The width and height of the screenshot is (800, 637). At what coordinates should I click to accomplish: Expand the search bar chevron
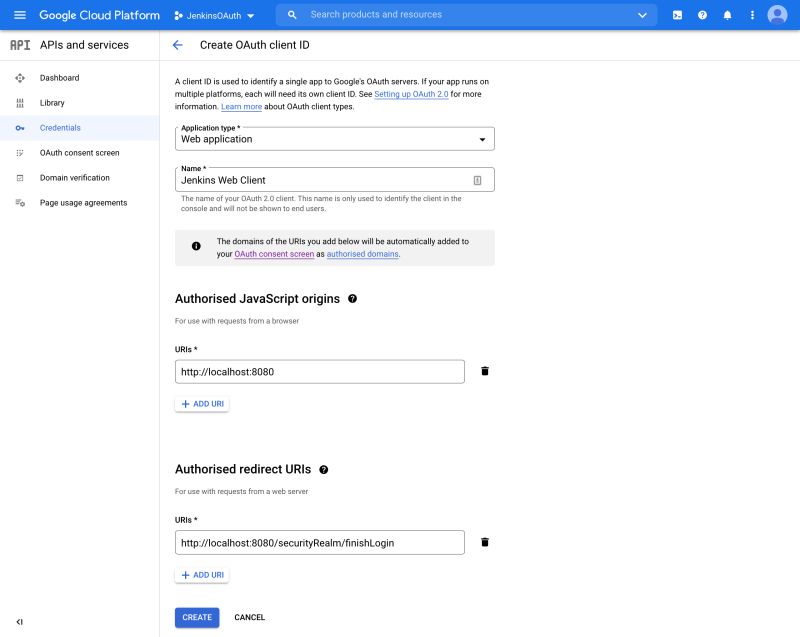pos(641,15)
